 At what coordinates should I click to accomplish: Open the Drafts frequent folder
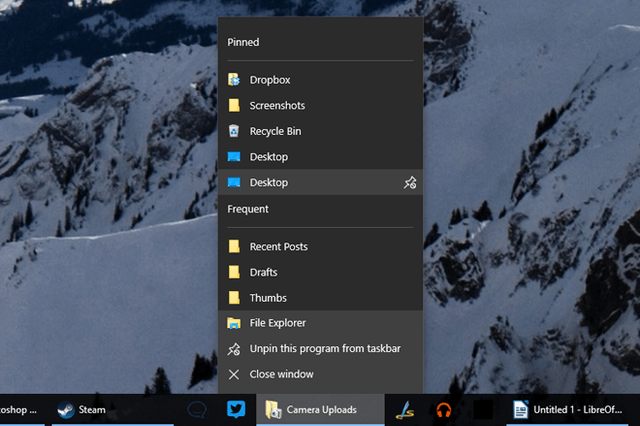tap(320, 272)
